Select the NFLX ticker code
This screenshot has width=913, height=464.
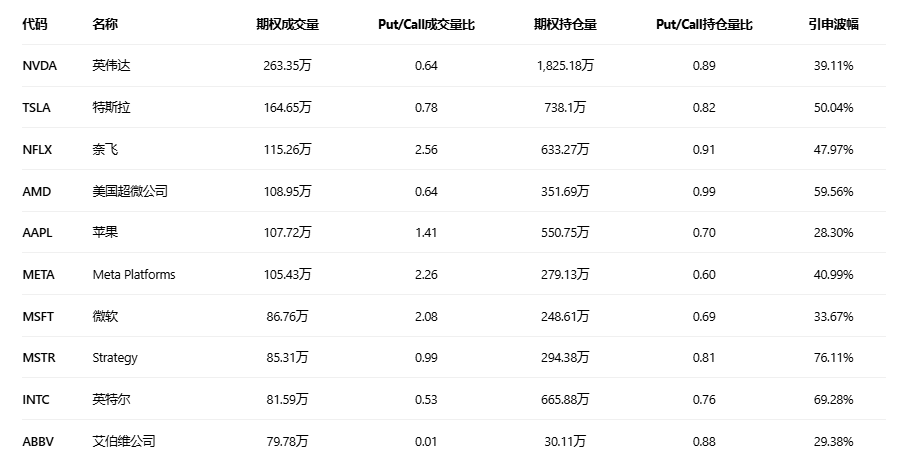click(37, 150)
